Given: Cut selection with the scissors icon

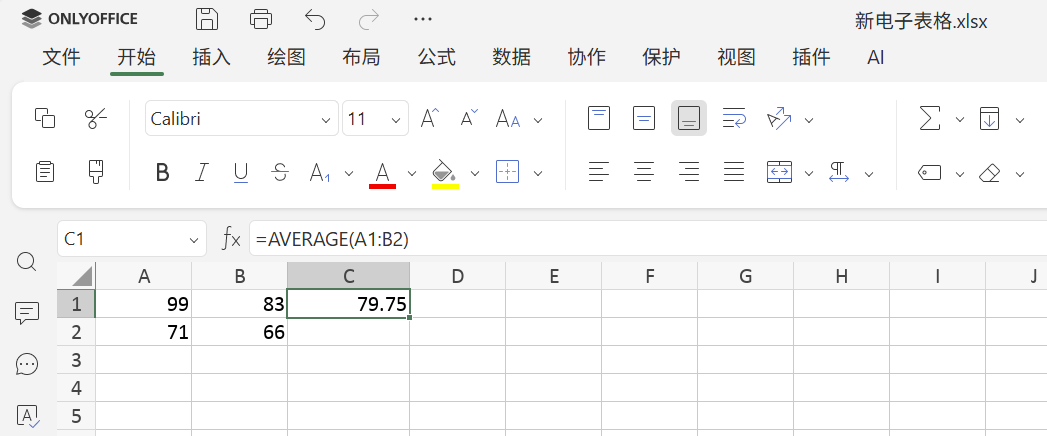Looking at the screenshot, I should tap(96, 118).
